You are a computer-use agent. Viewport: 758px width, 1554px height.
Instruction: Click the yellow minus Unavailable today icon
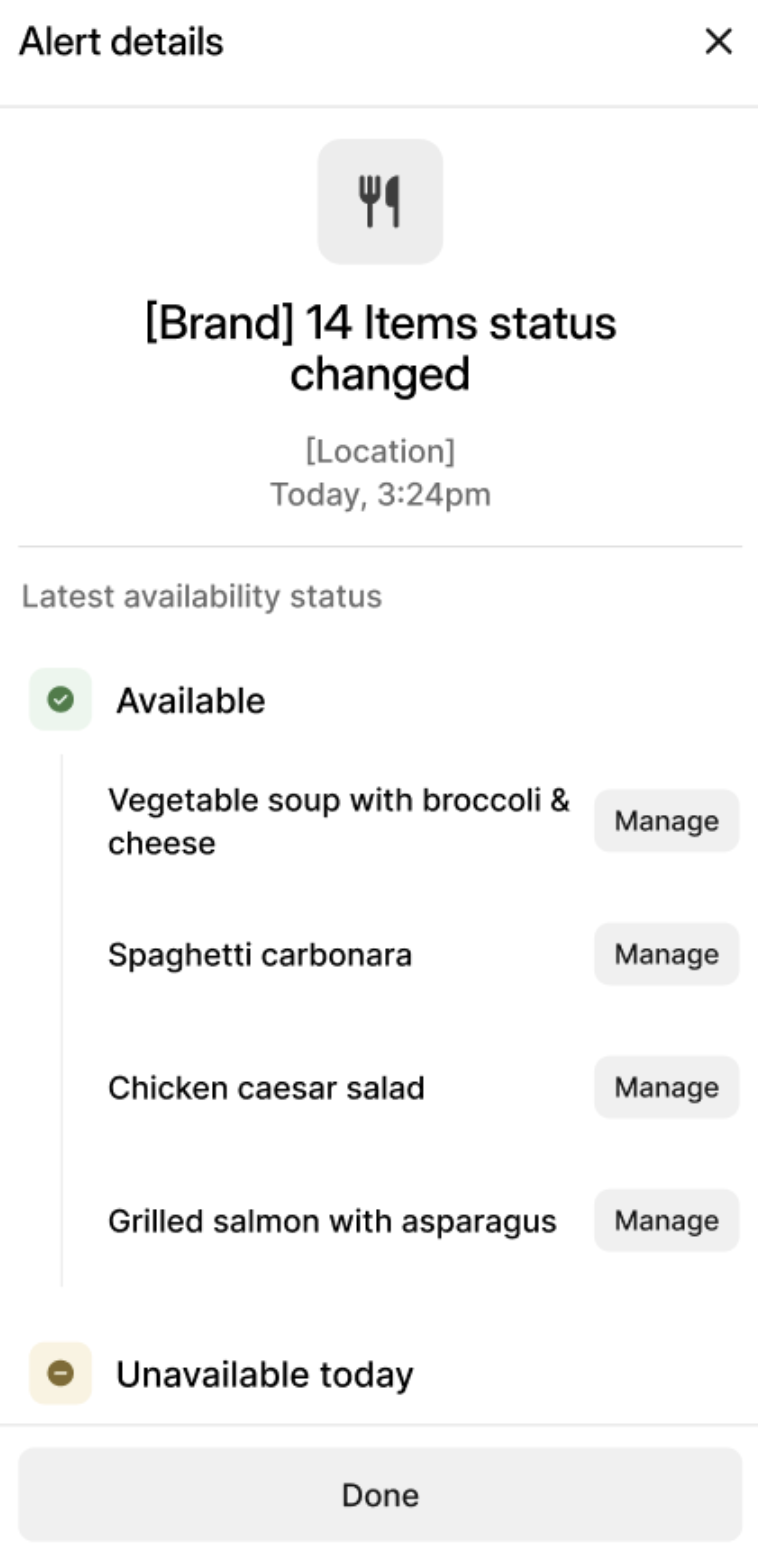pyautogui.click(x=61, y=1374)
